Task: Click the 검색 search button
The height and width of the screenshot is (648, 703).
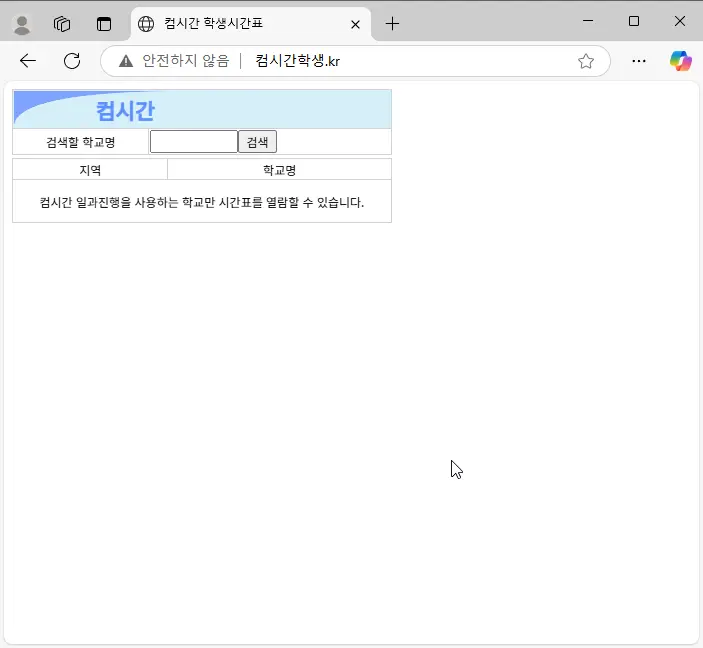Action: click(x=257, y=142)
